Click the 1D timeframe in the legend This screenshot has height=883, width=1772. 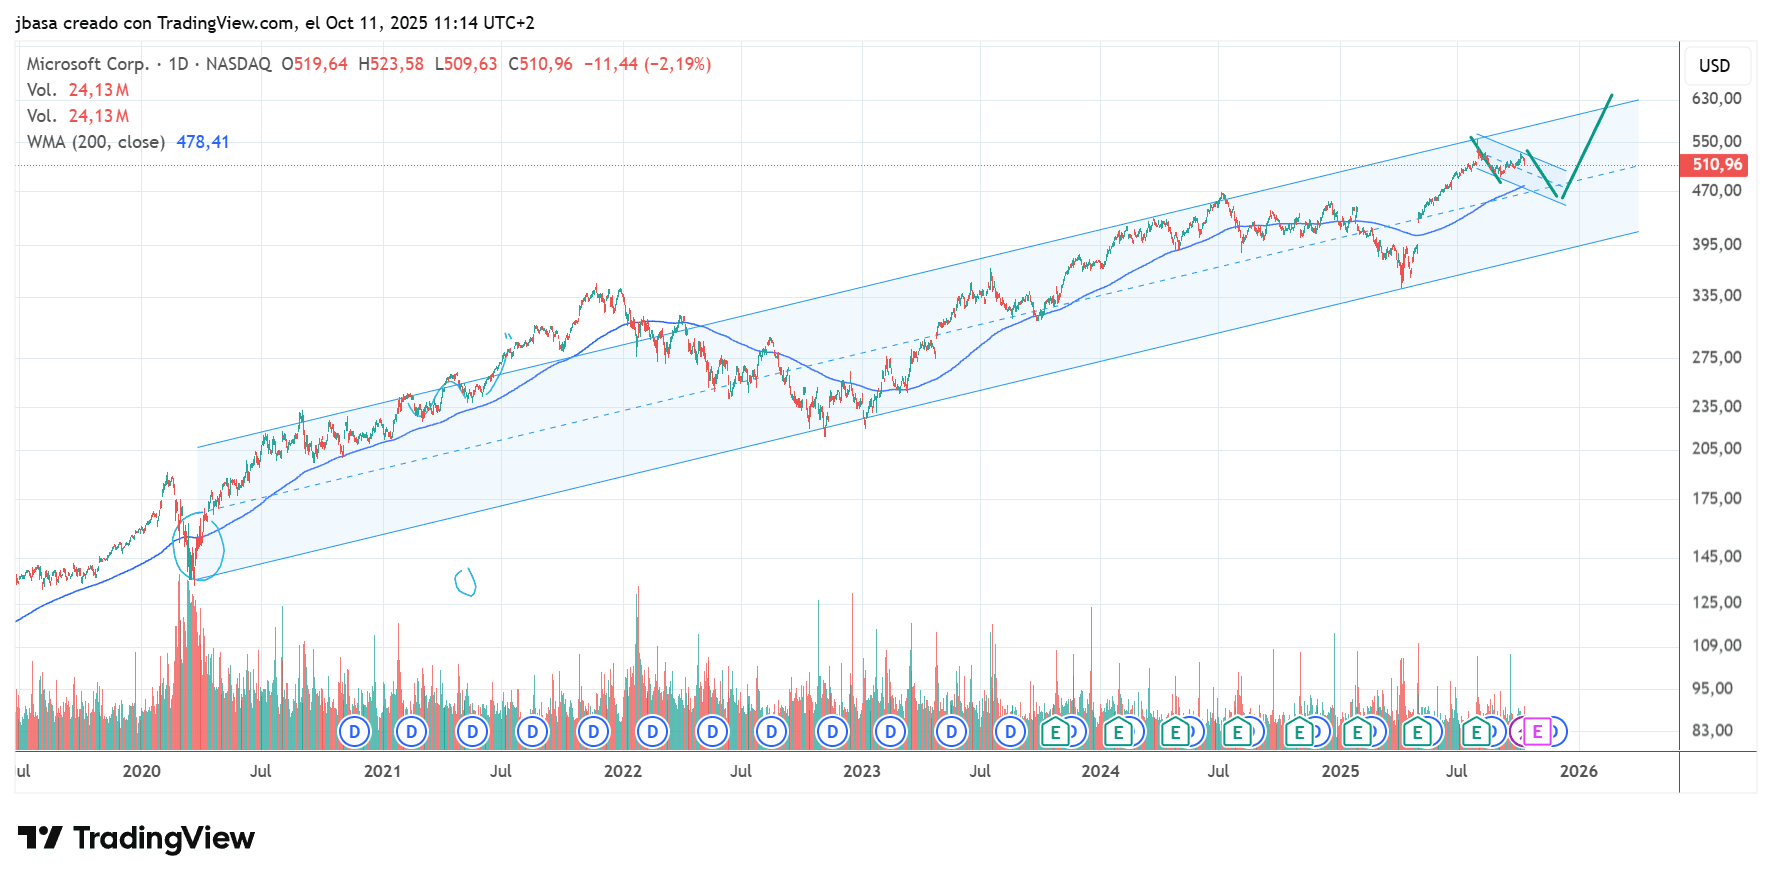[178, 64]
